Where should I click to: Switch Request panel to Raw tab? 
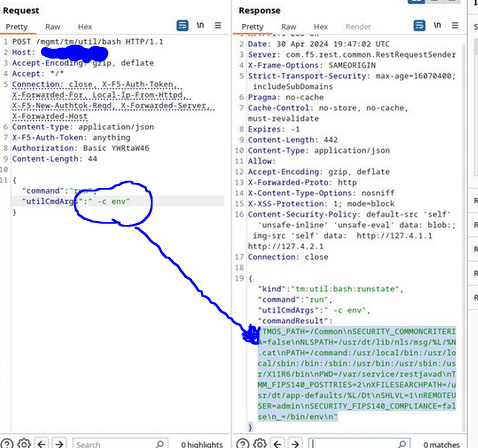click(x=53, y=27)
